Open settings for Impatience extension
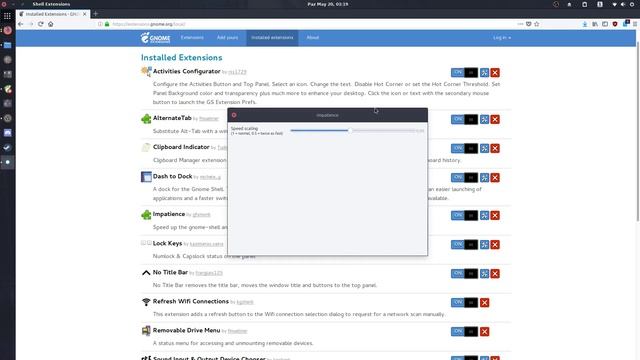This screenshot has width=640, height=360. pos(484,215)
